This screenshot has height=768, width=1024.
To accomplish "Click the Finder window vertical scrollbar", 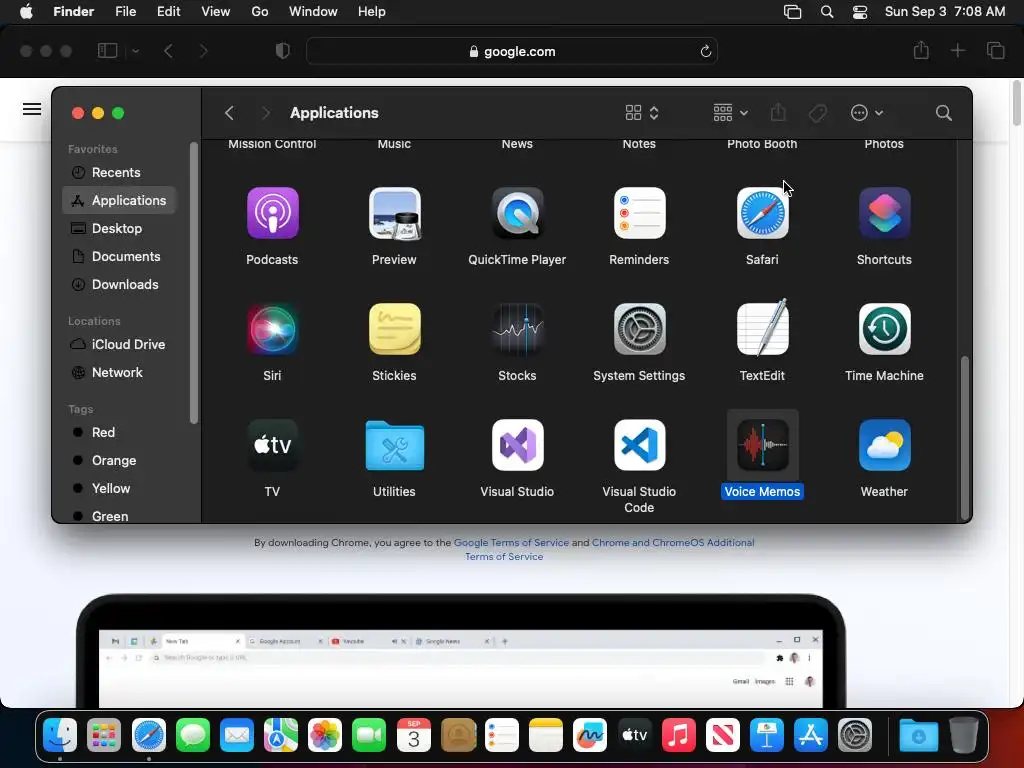I will [x=965, y=438].
